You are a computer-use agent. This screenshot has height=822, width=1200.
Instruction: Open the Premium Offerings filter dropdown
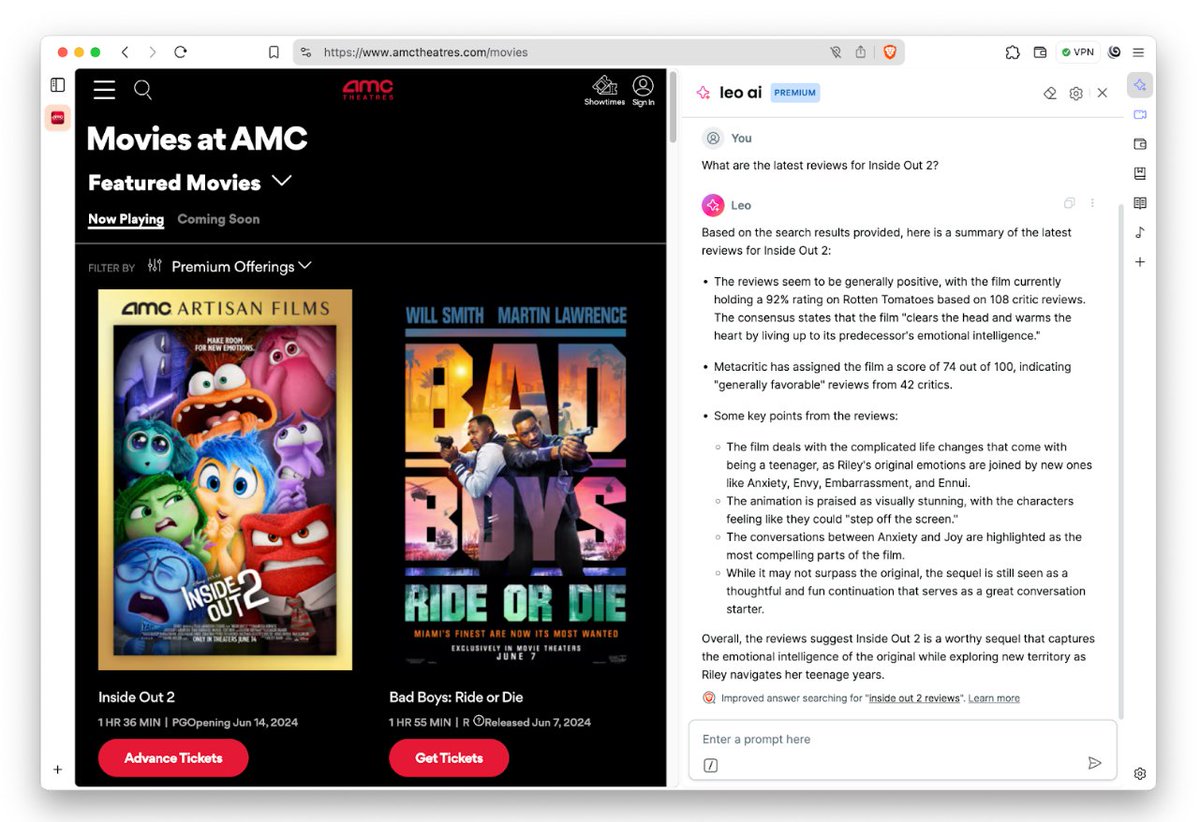click(x=241, y=266)
